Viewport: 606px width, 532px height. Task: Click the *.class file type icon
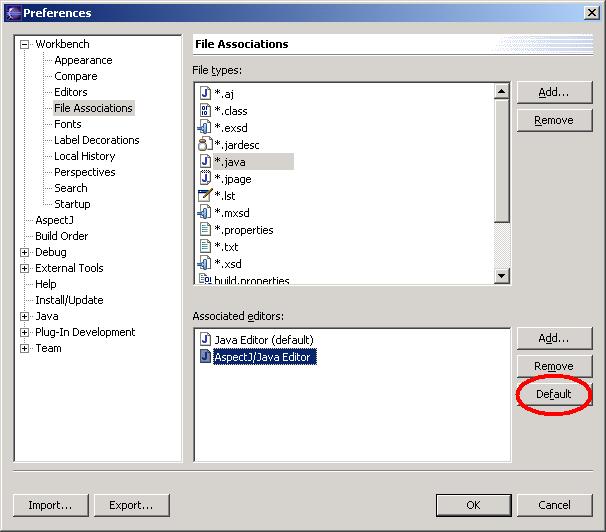(205, 110)
